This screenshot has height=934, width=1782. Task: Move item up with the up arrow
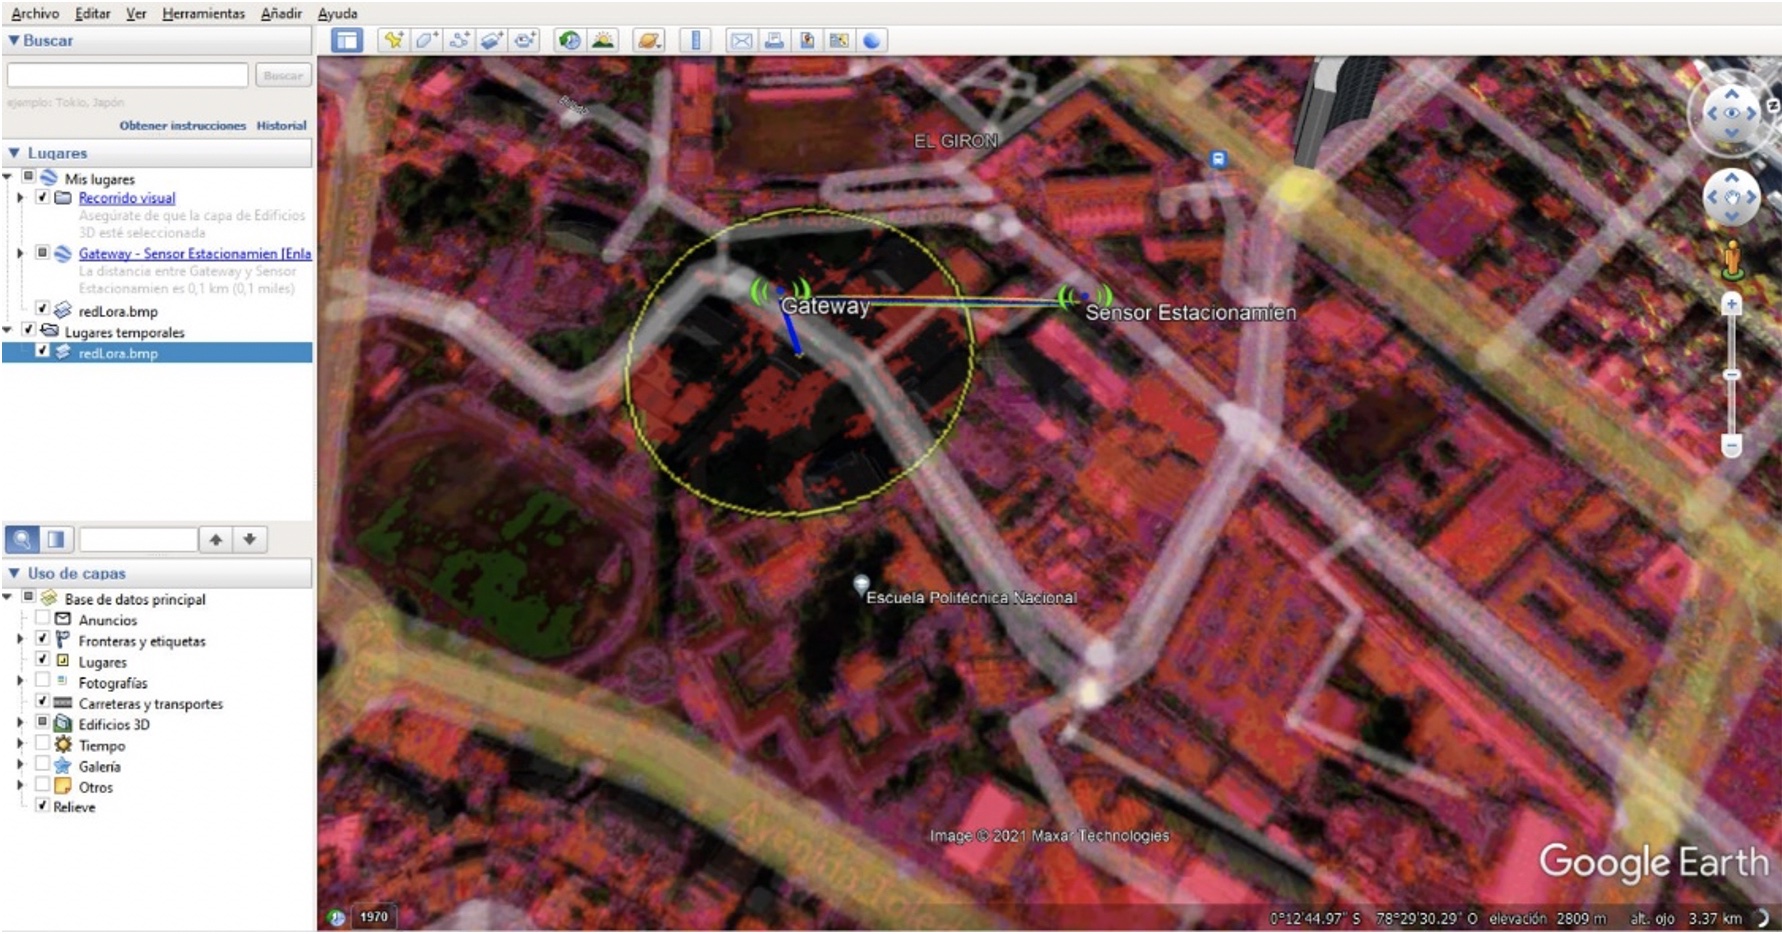pyautogui.click(x=216, y=540)
